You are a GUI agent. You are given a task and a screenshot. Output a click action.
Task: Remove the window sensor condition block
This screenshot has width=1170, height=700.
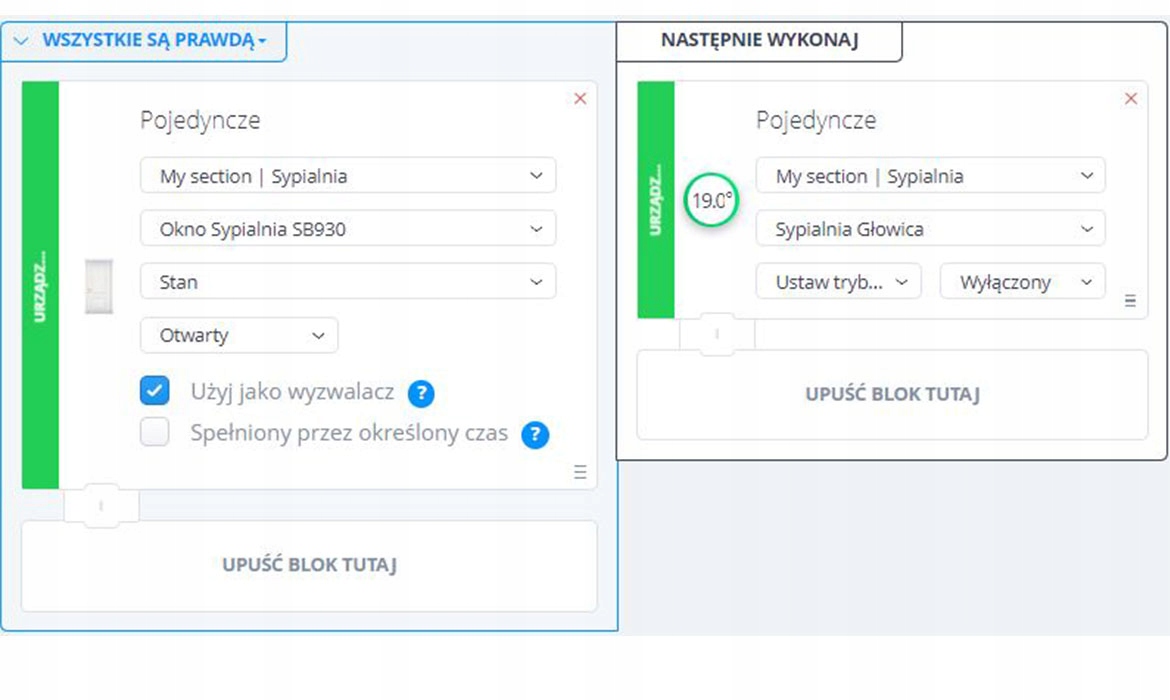580,99
